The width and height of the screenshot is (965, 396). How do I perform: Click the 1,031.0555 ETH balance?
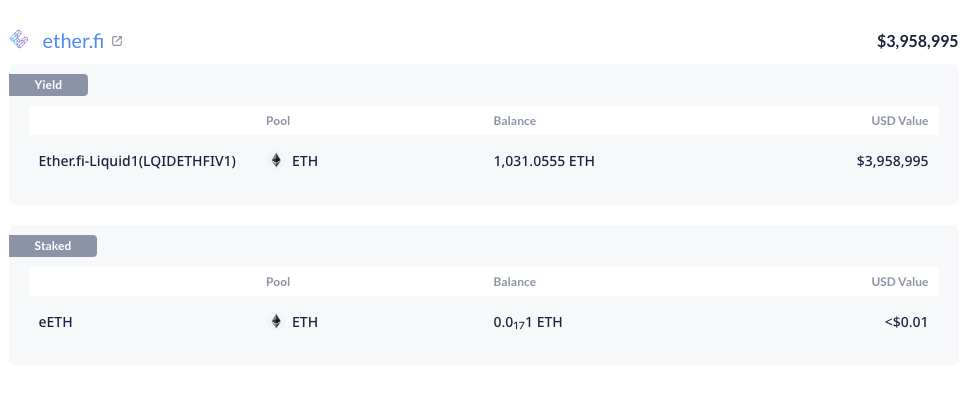(544, 161)
